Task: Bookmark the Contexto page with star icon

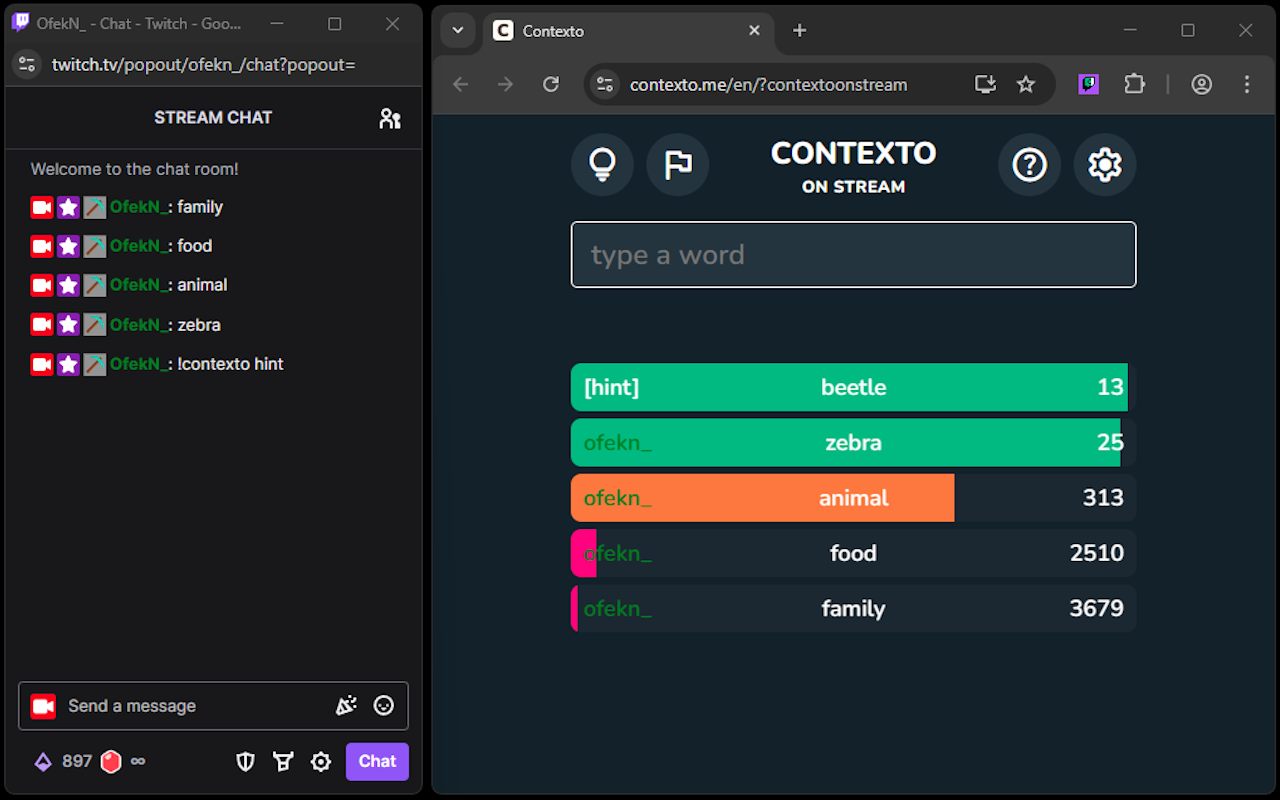Action: pyautogui.click(x=1026, y=85)
